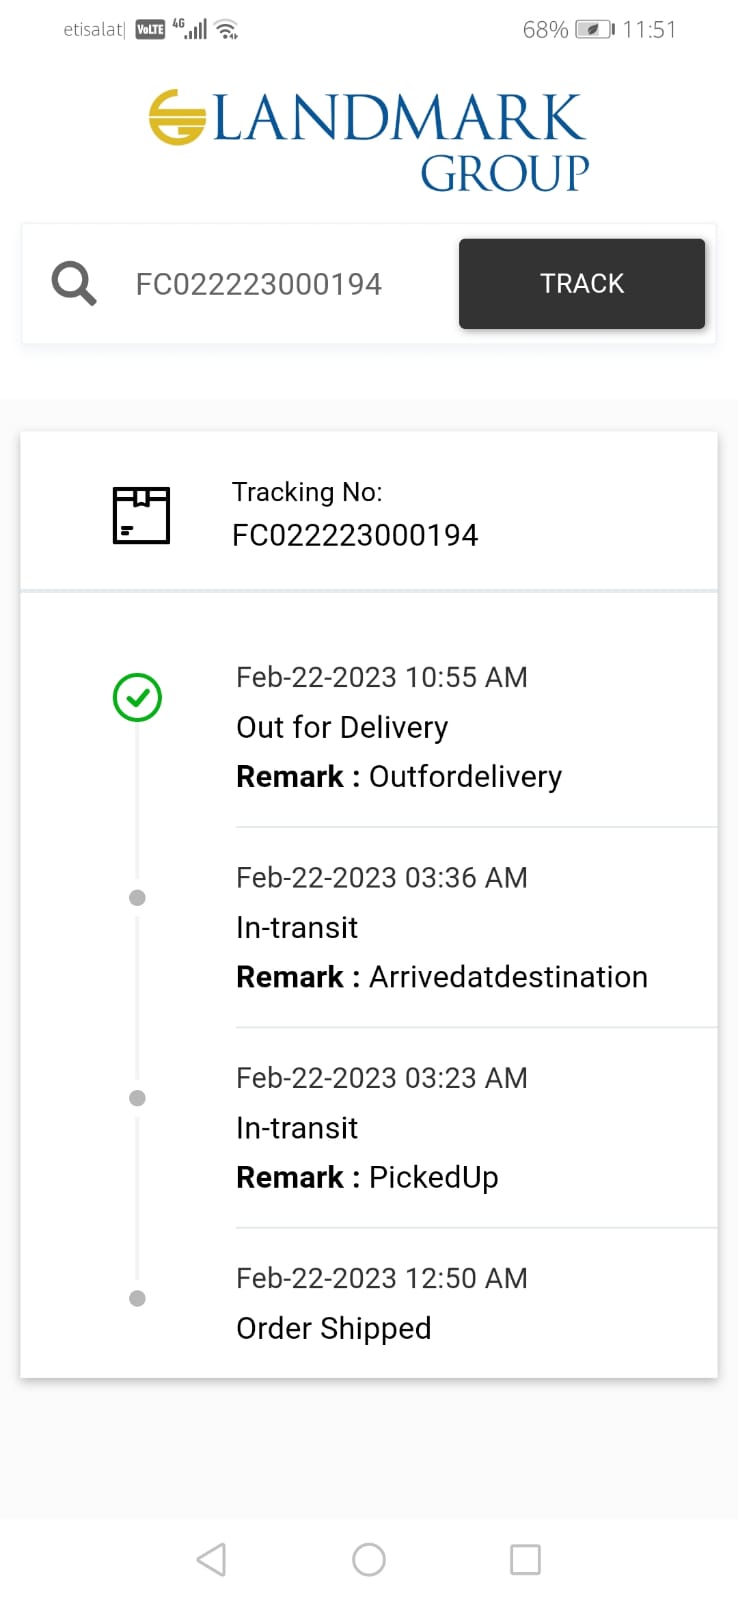Click the timeline dot for 03:36 AM
The width and height of the screenshot is (738, 1600).
138,898
